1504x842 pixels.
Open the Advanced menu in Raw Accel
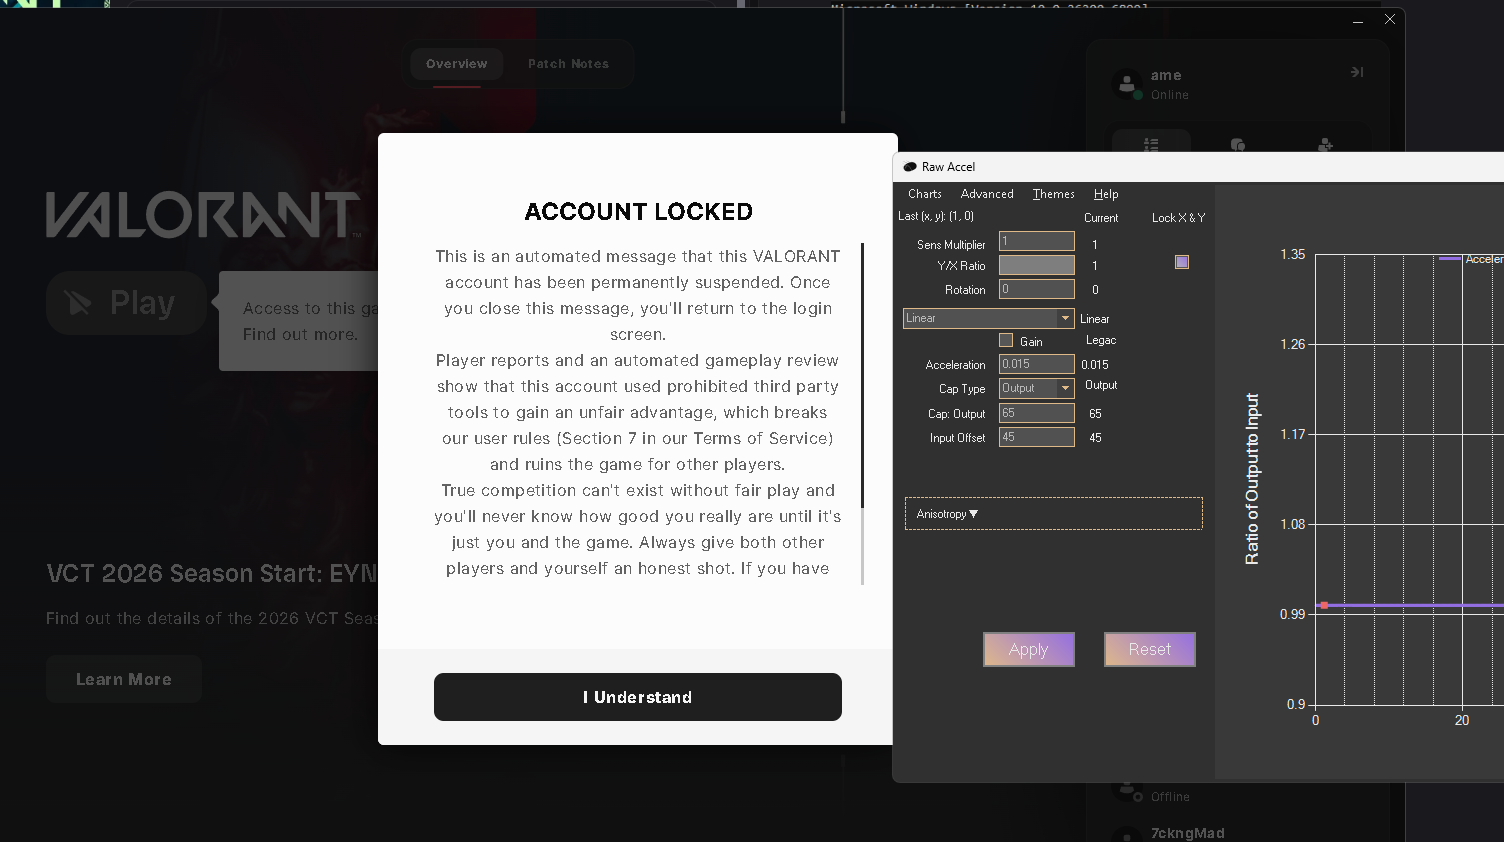point(987,194)
